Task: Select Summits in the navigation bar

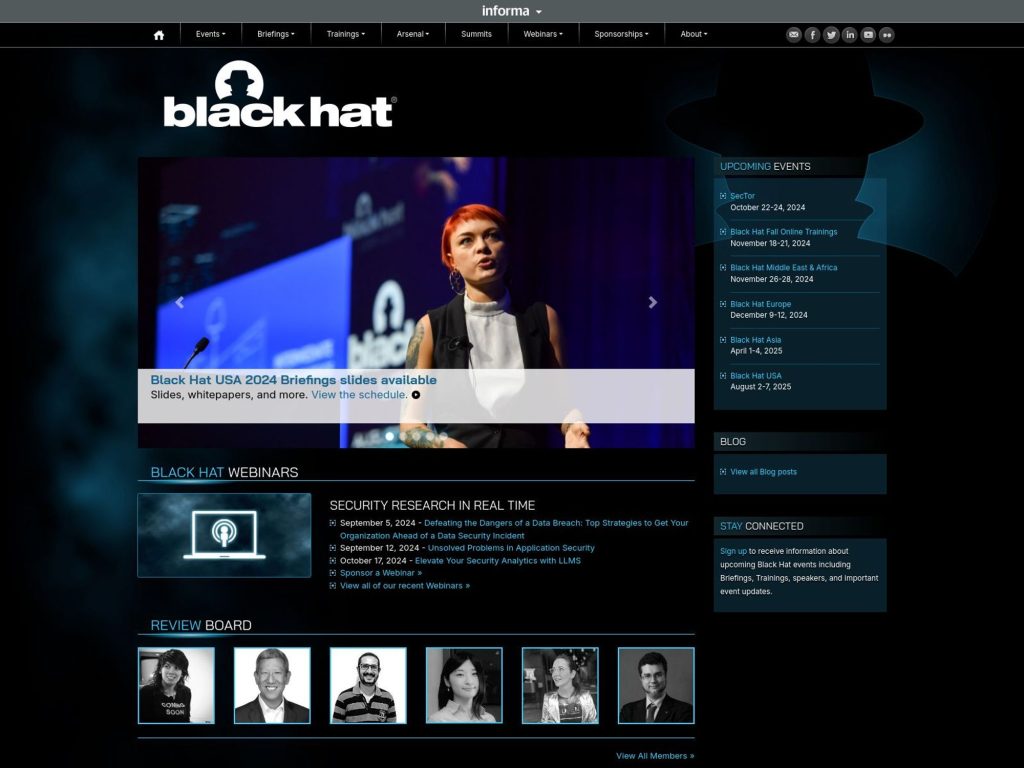Action: (475, 34)
